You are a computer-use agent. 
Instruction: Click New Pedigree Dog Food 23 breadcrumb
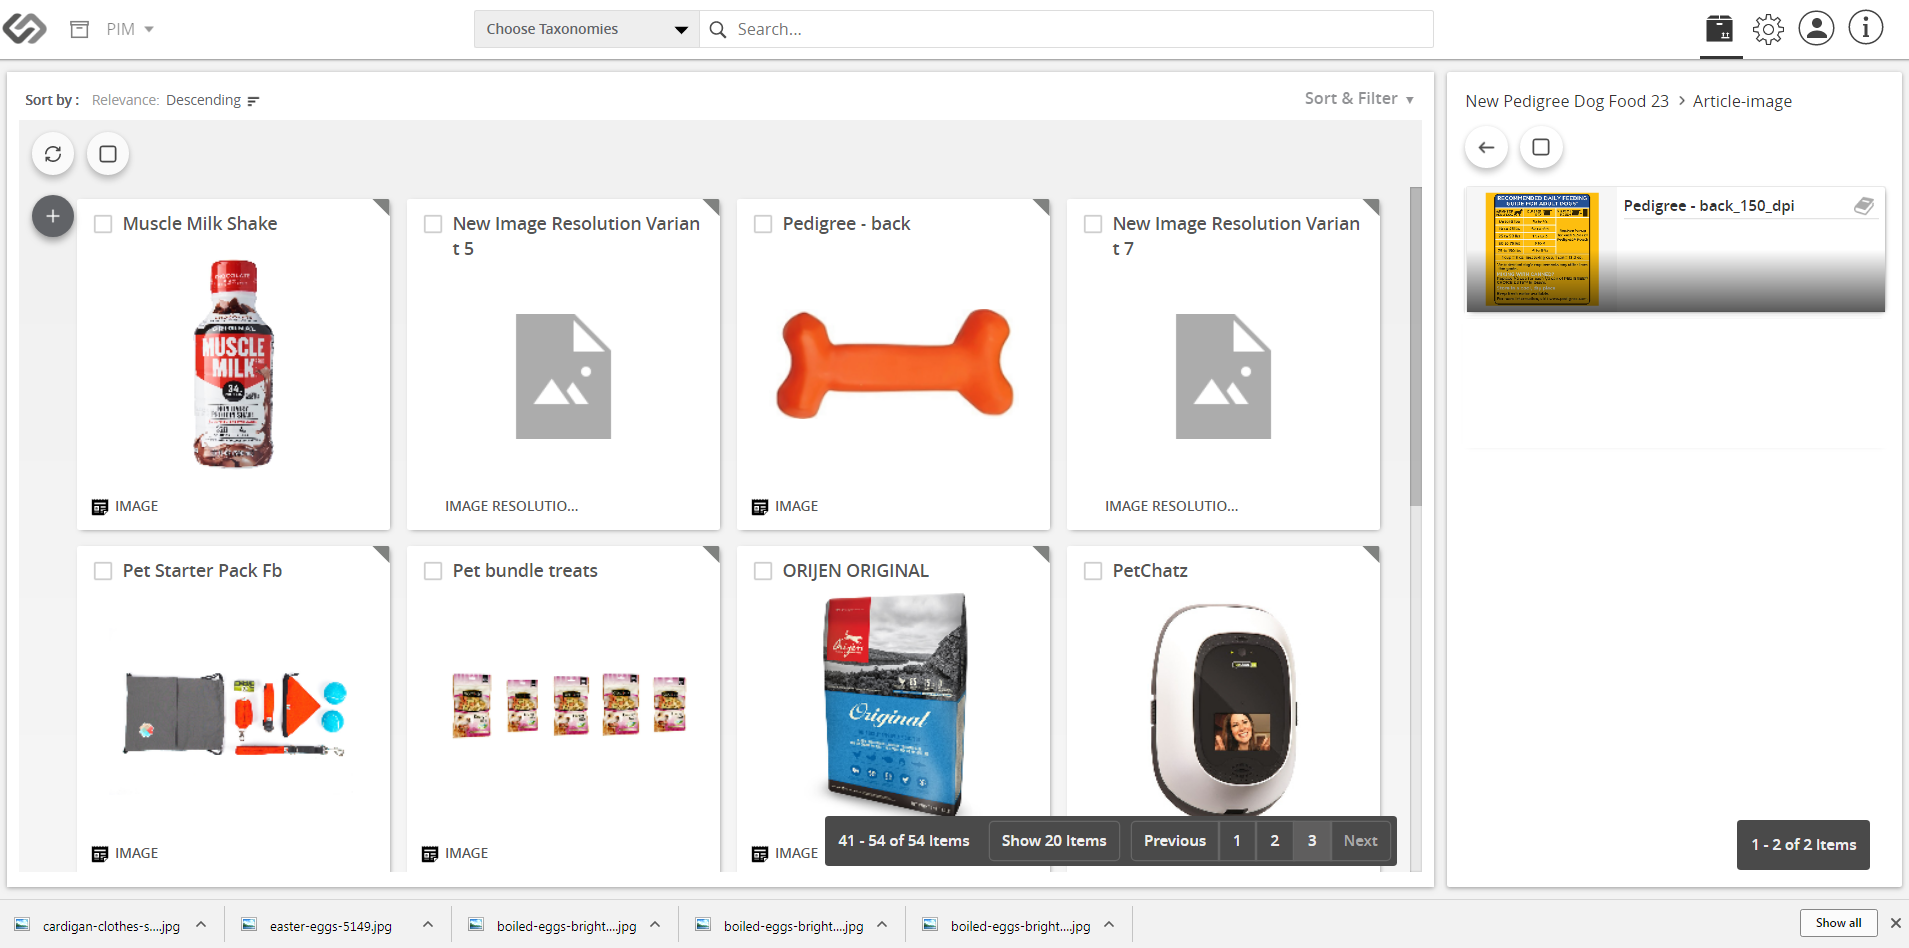[x=1567, y=101]
